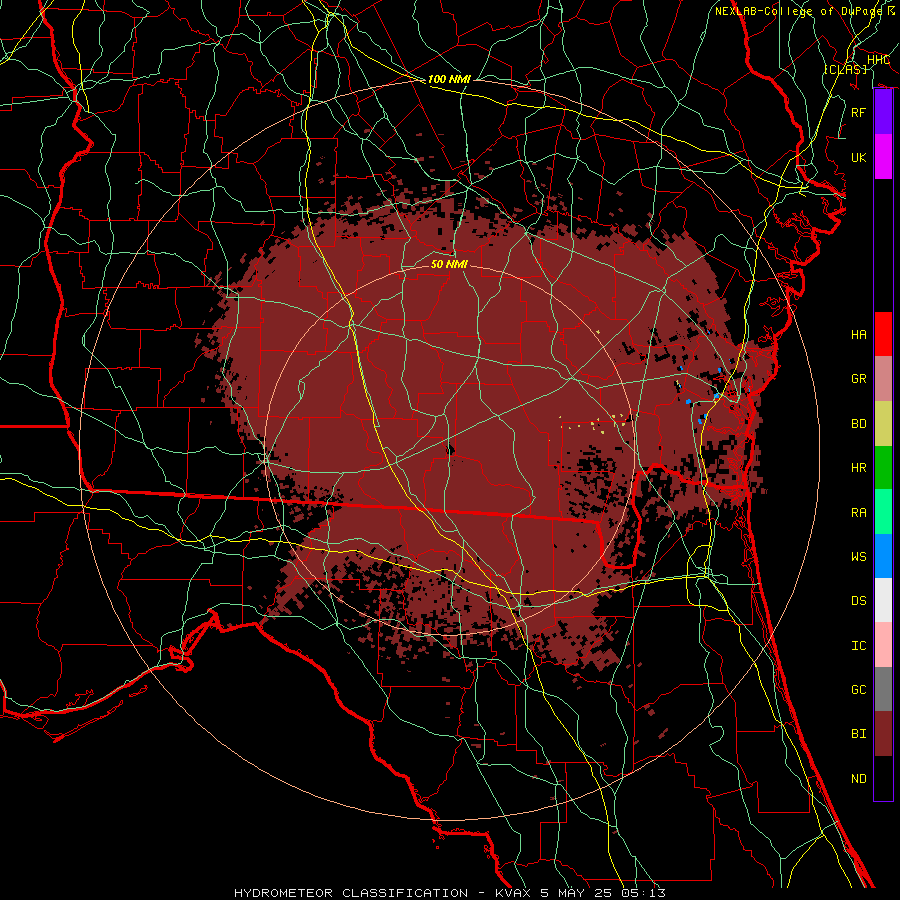900x900 pixels.
Task: Click the BI dark red legend swatch
Action: [x=883, y=734]
